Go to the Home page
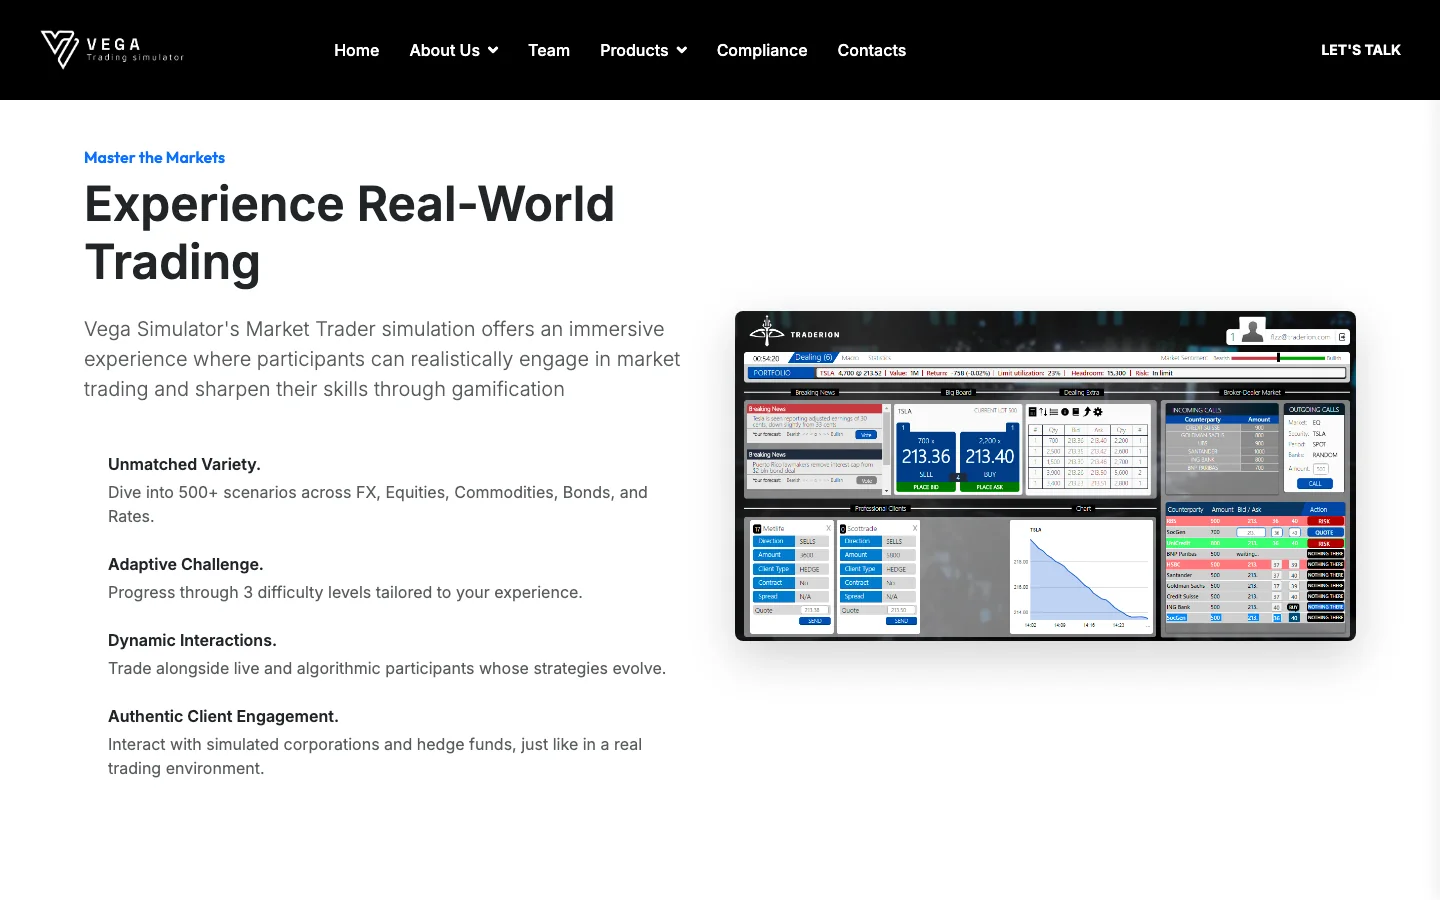1440x900 pixels. click(356, 50)
